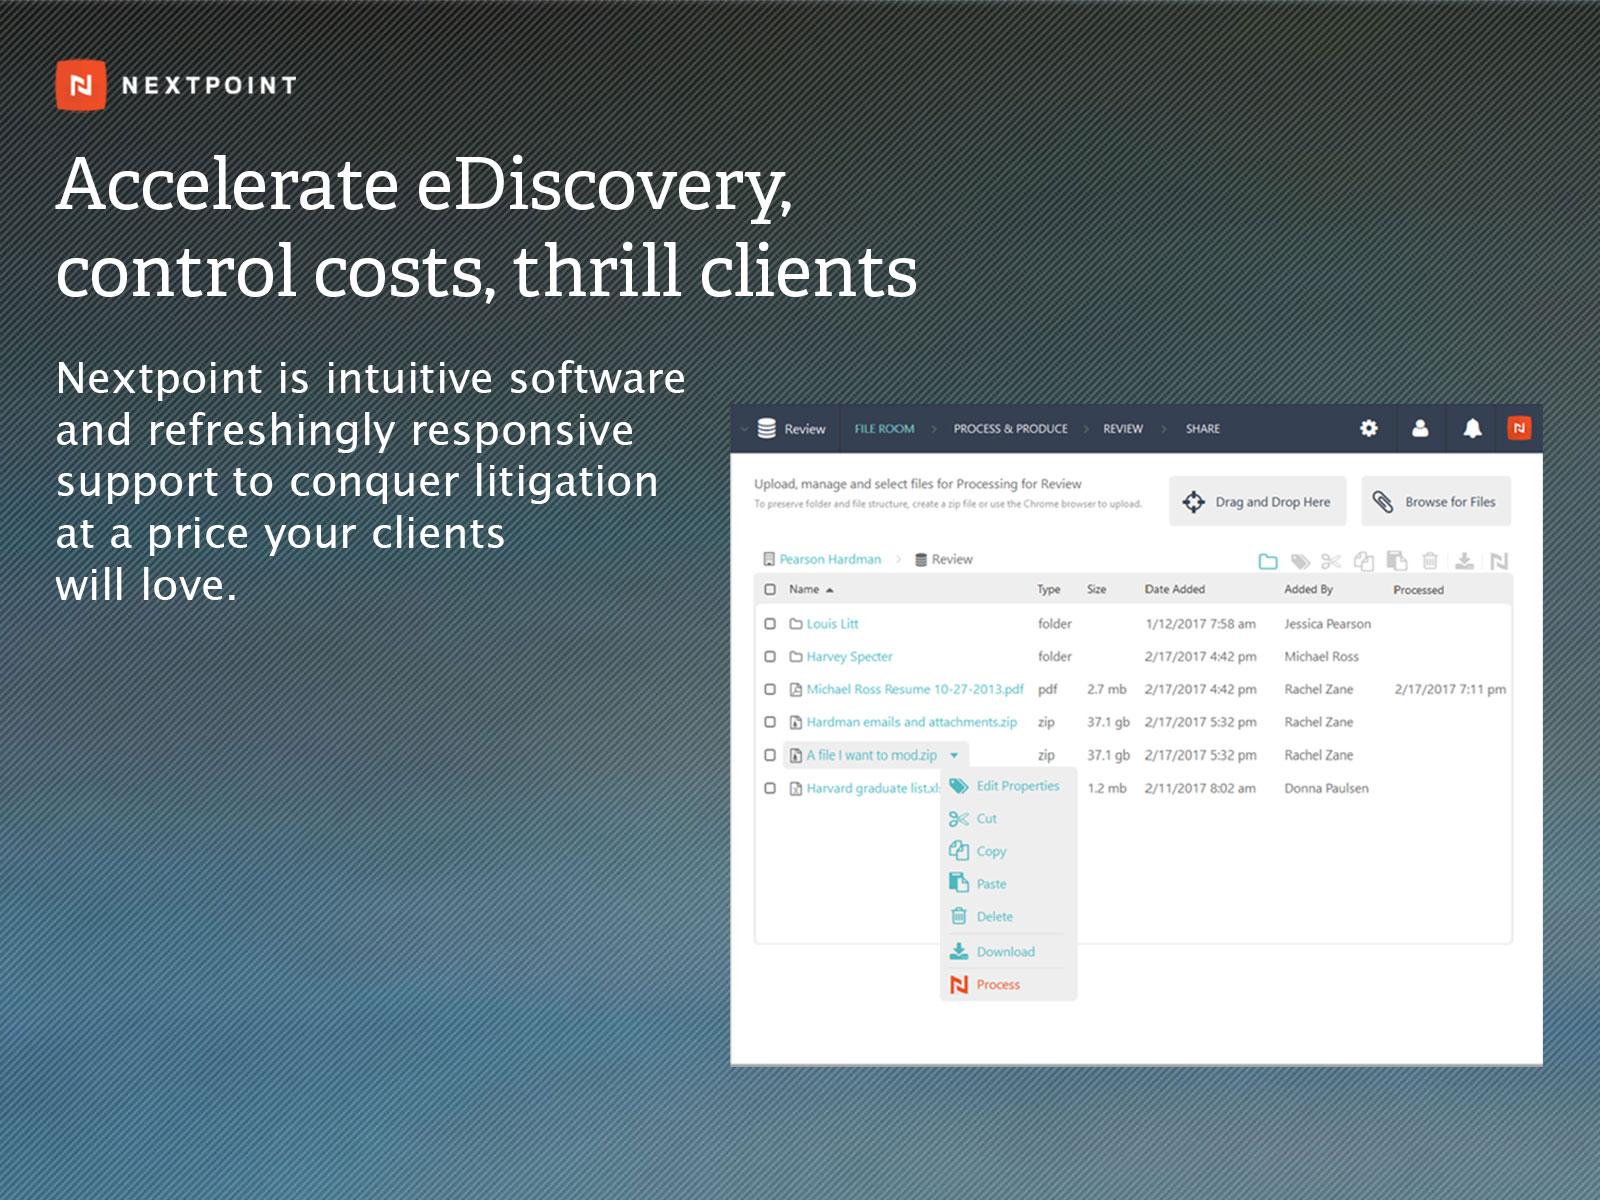The image size is (1600, 1200).
Task: Check the Hardman emails and attachments checkbox
Action: tap(770, 722)
